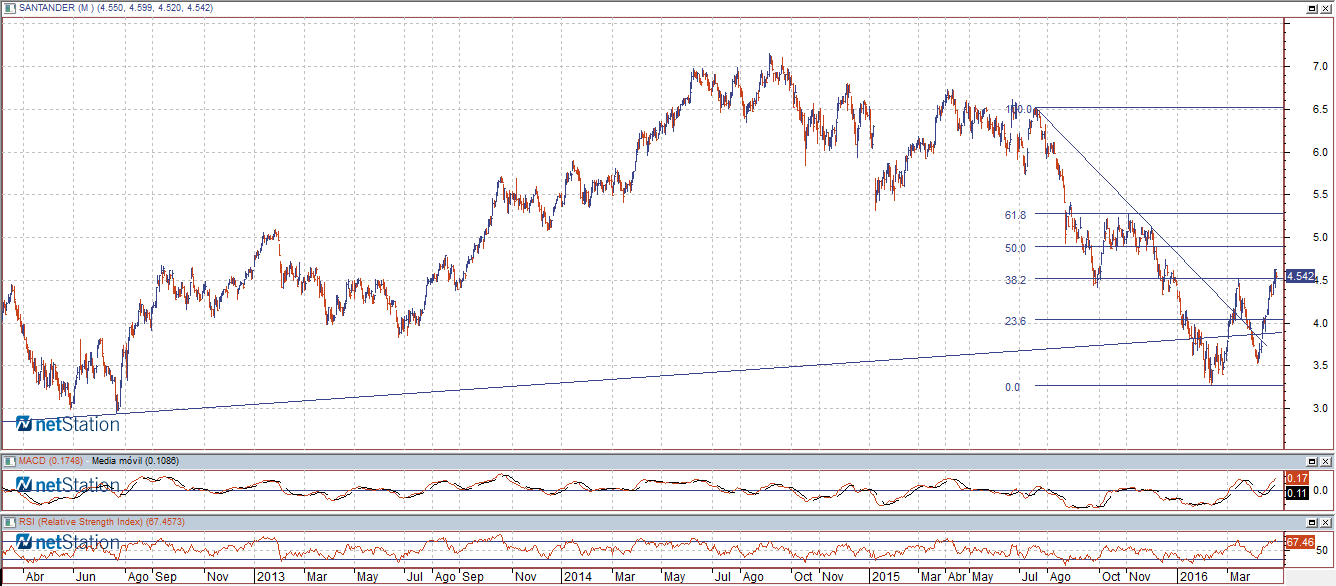The image size is (1336, 586).
Task: Click the 38.2 Fibonacci level label
Action: coord(1016,280)
